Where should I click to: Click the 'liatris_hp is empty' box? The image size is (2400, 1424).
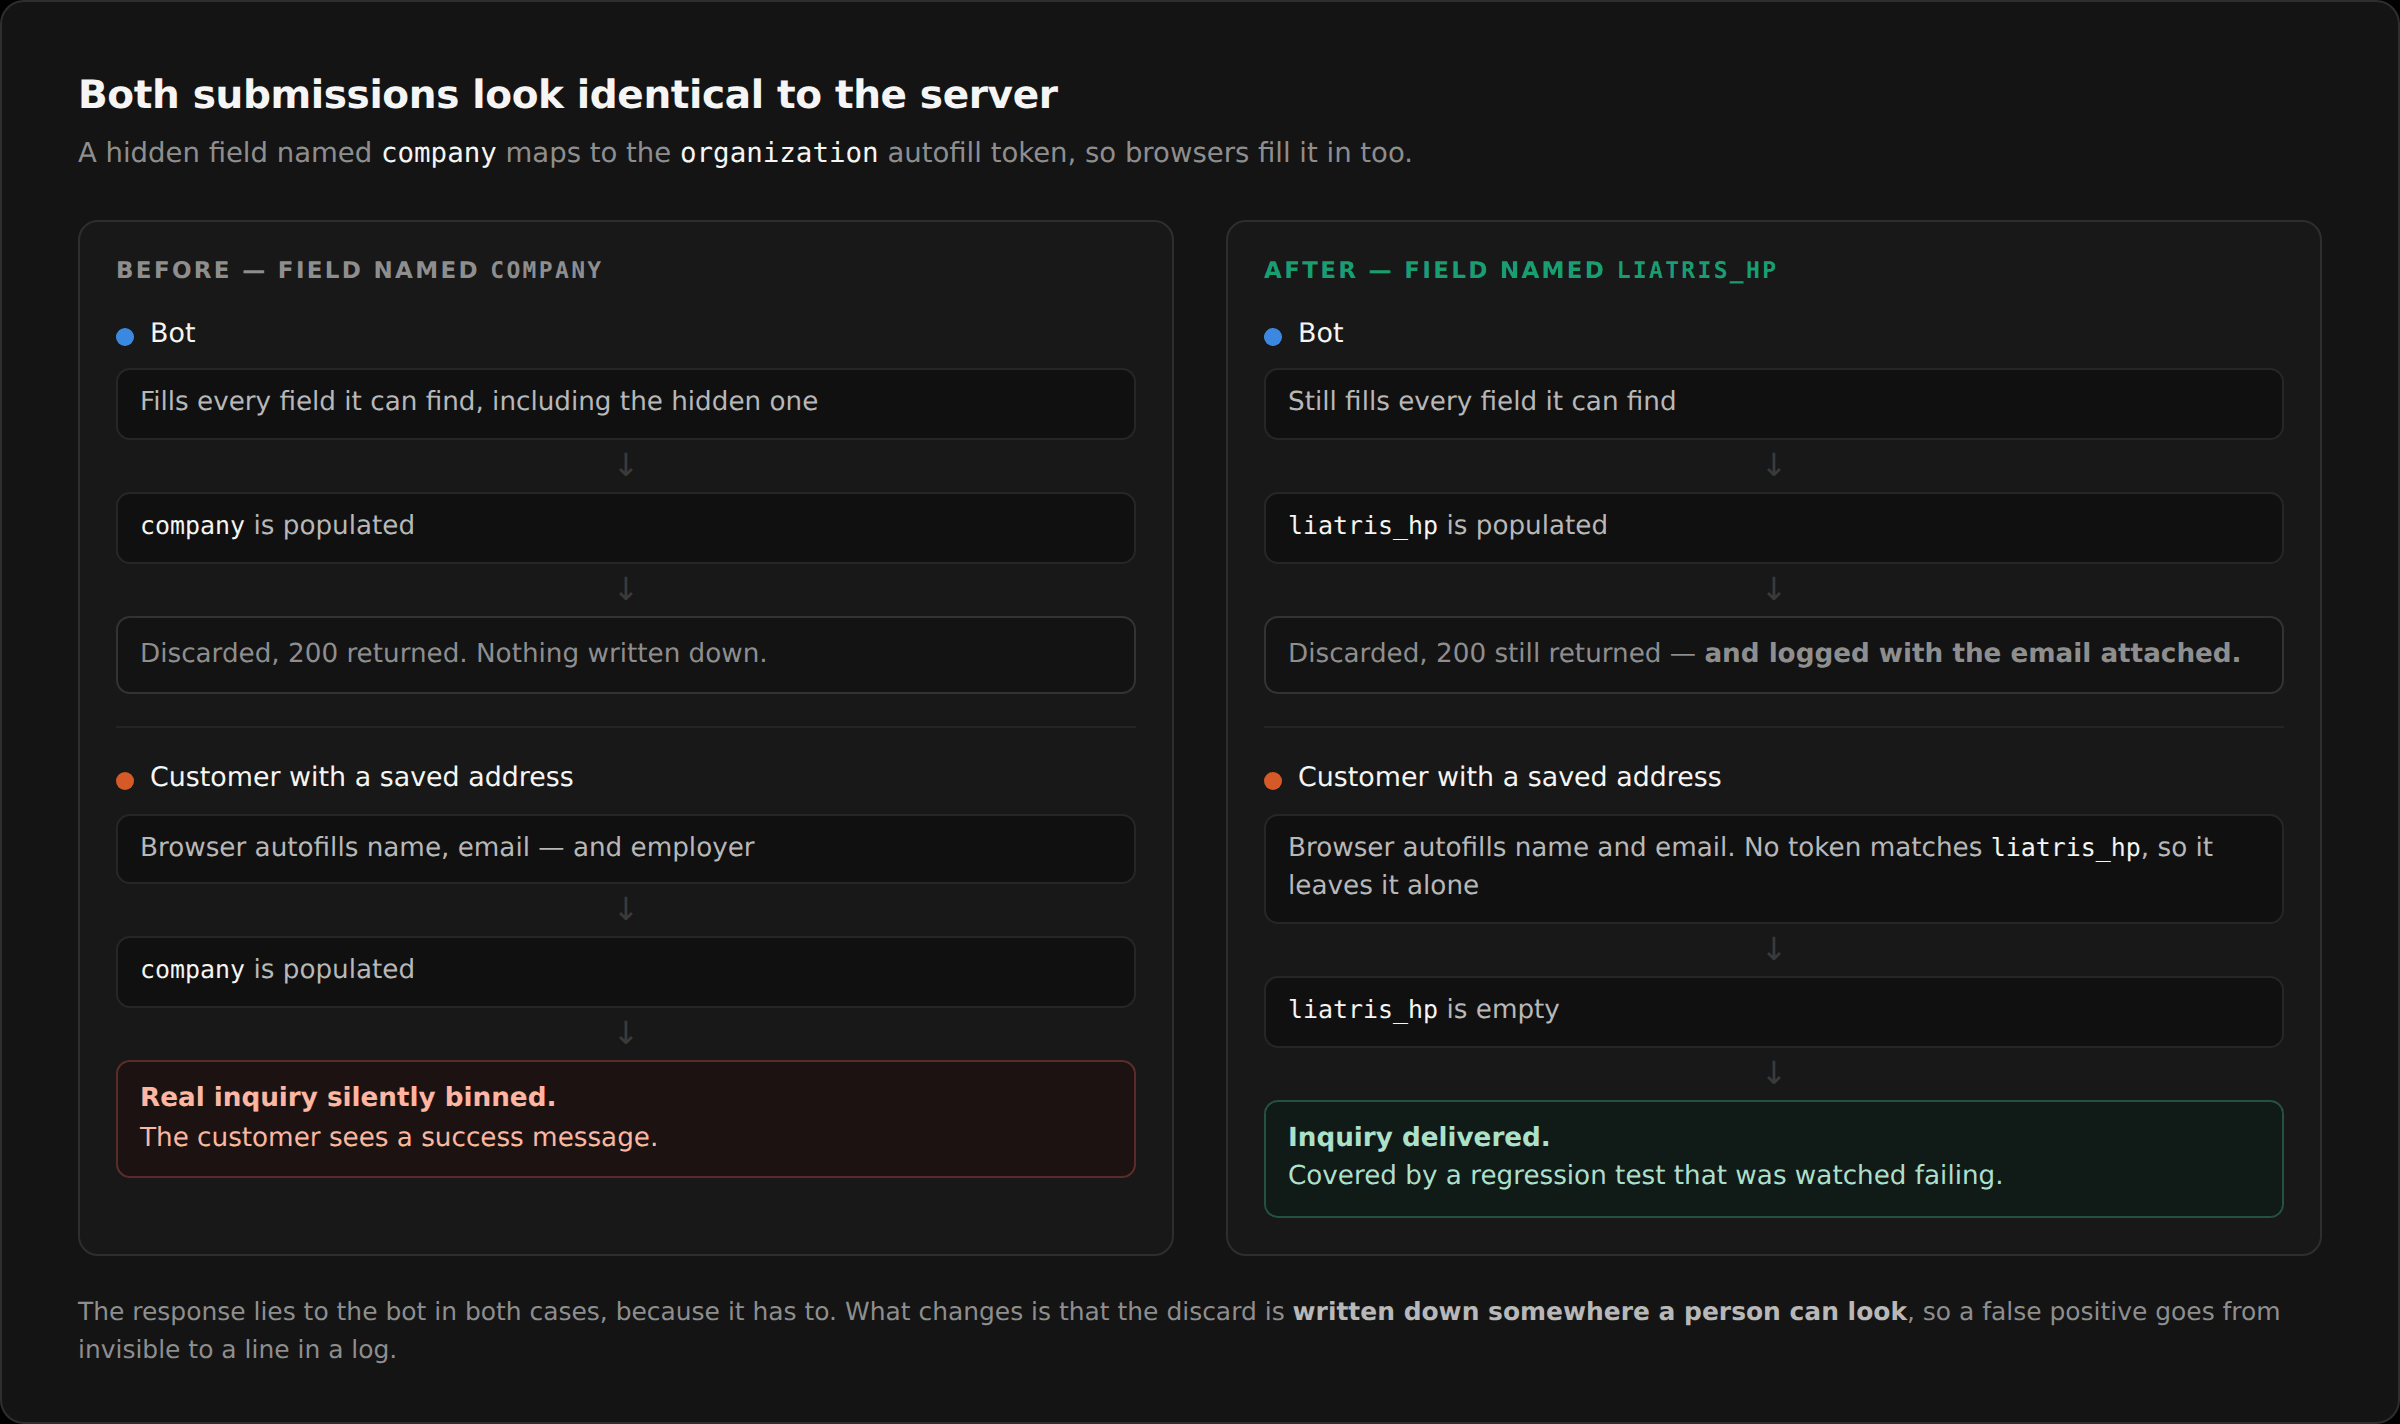click(x=1773, y=1011)
